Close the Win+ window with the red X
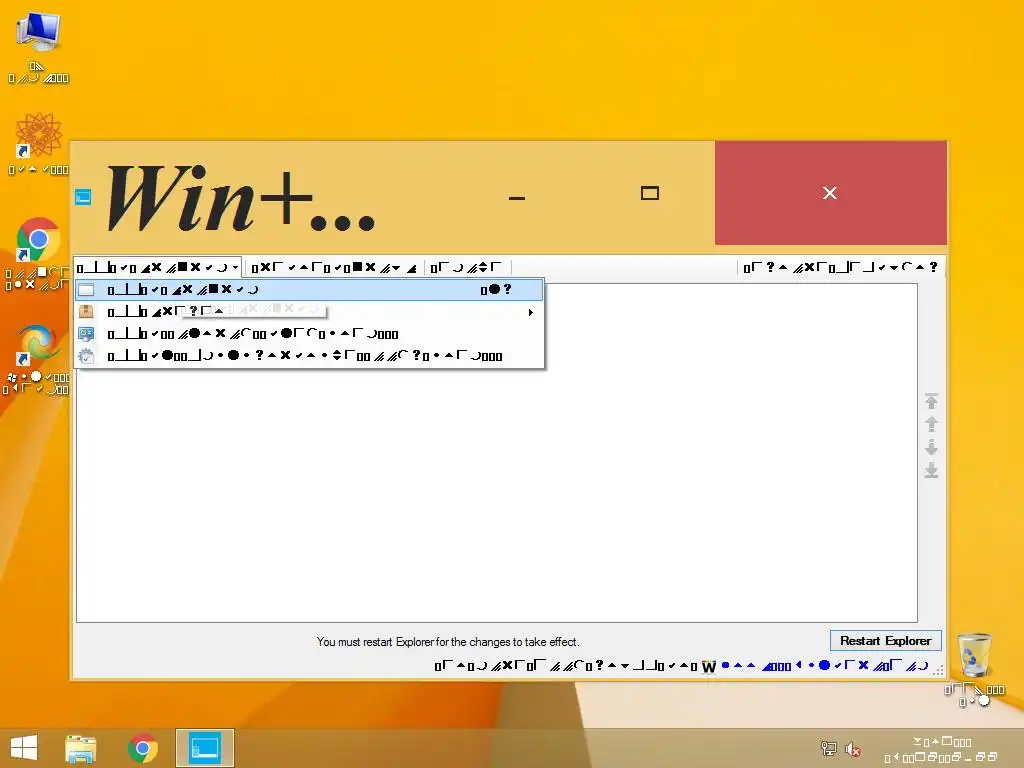This screenshot has width=1024, height=768. coord(830,193)
